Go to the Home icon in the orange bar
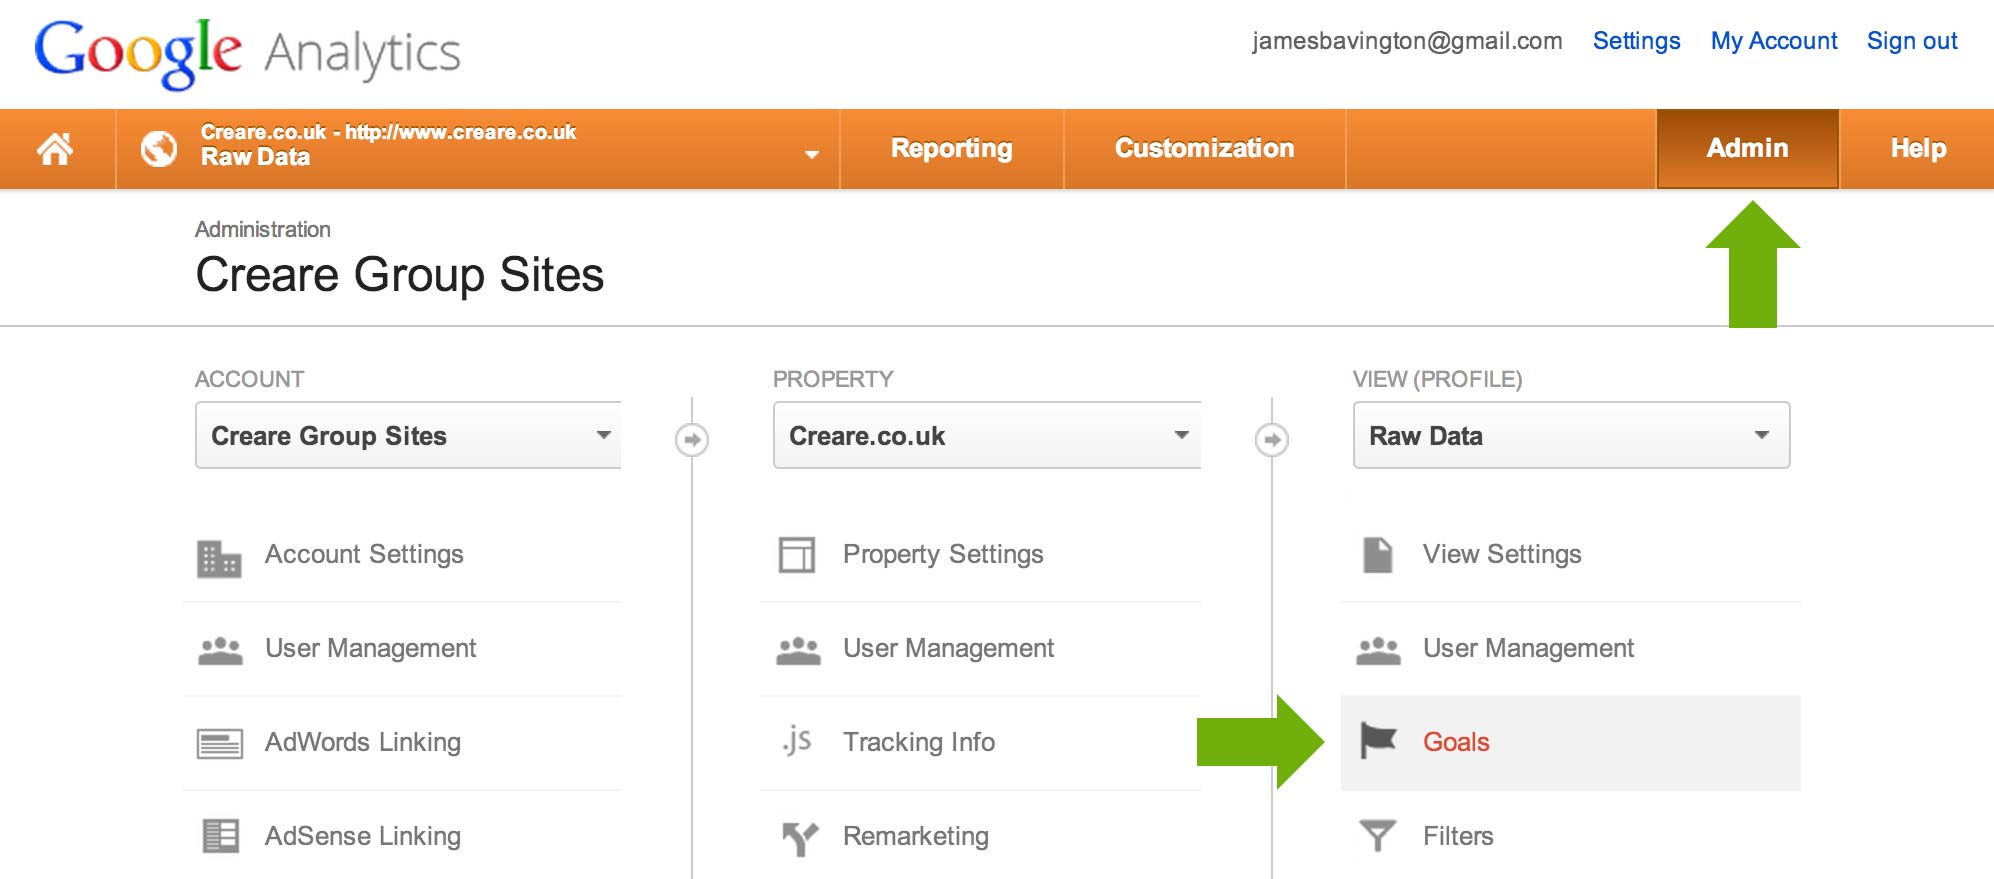This screenshot has width=1994, height=879. (x=55, y=149)
